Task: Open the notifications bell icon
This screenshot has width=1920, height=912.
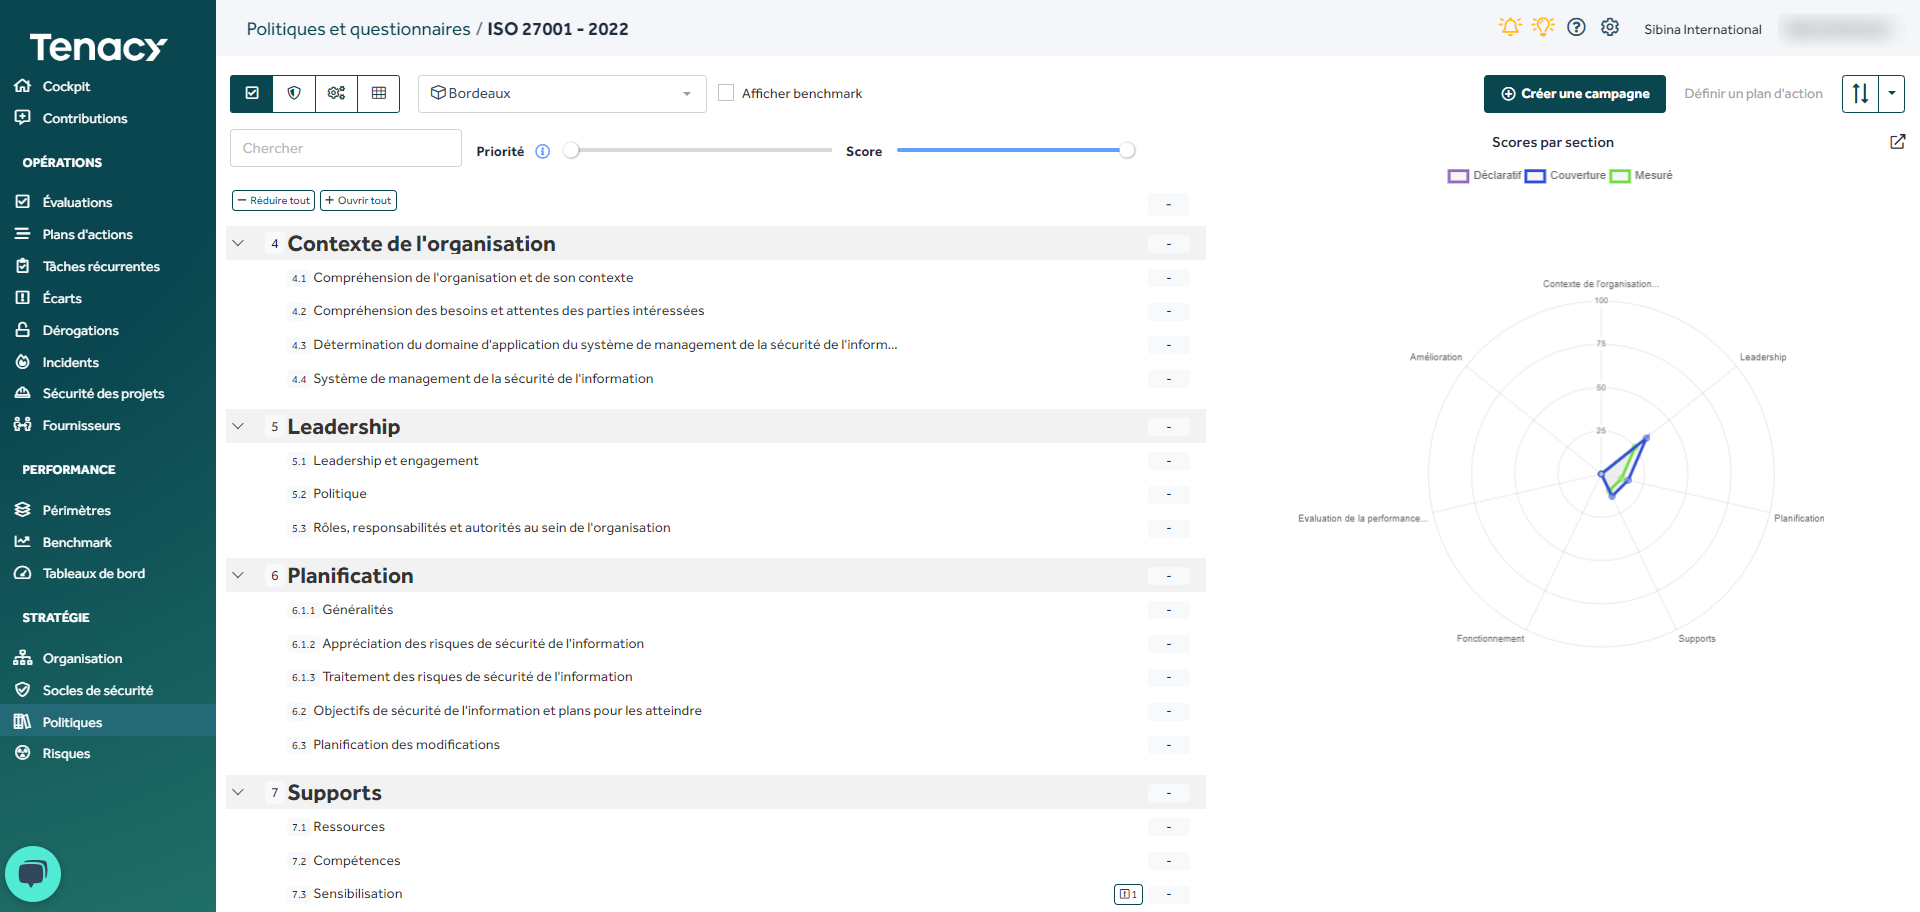Action: tap(1509, 28)
